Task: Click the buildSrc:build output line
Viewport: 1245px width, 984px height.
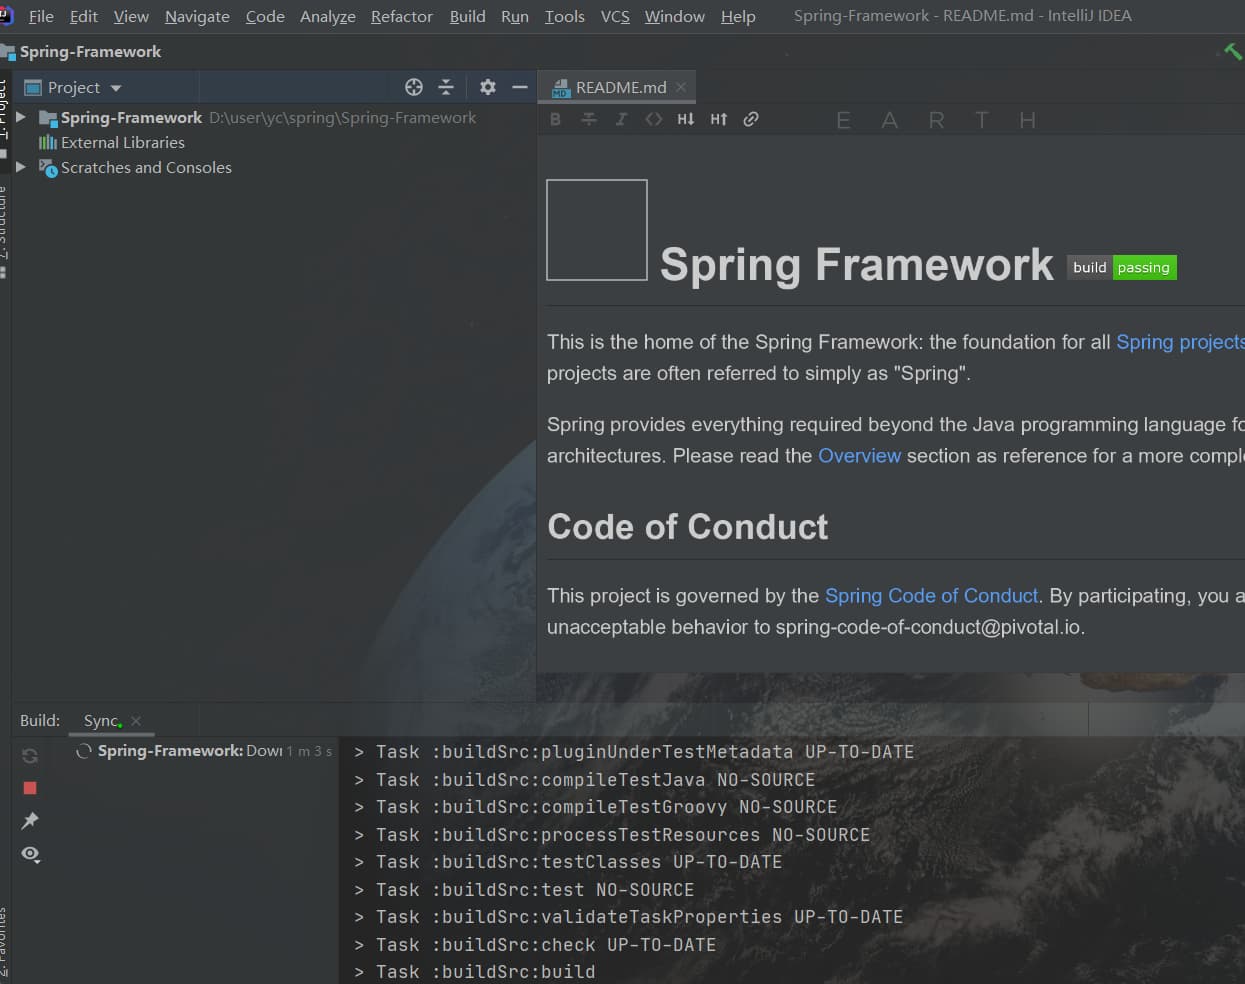Action: tap(475, 972)
